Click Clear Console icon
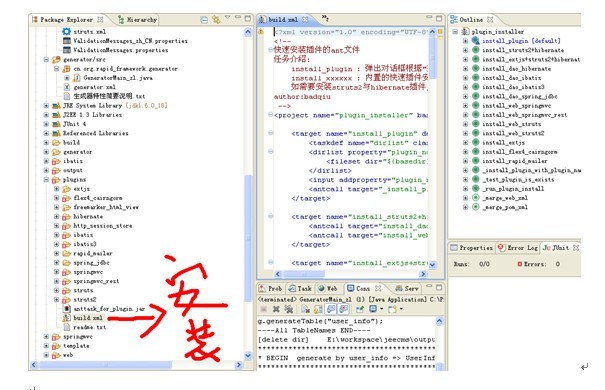The width and height of the screenshot is (605, 390). (x=306, y=309)
